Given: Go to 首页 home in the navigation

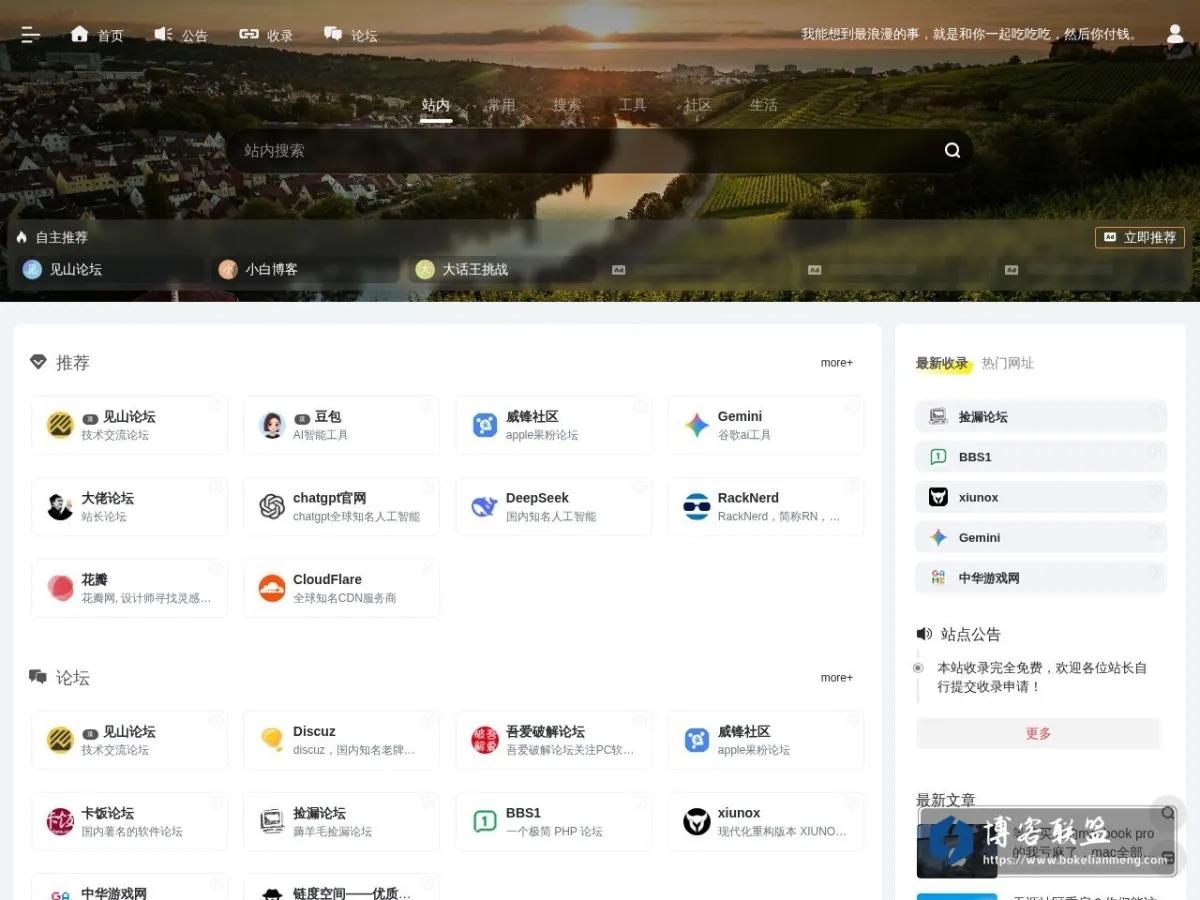Looking at the screenshot, I should [x=97, y=35].
